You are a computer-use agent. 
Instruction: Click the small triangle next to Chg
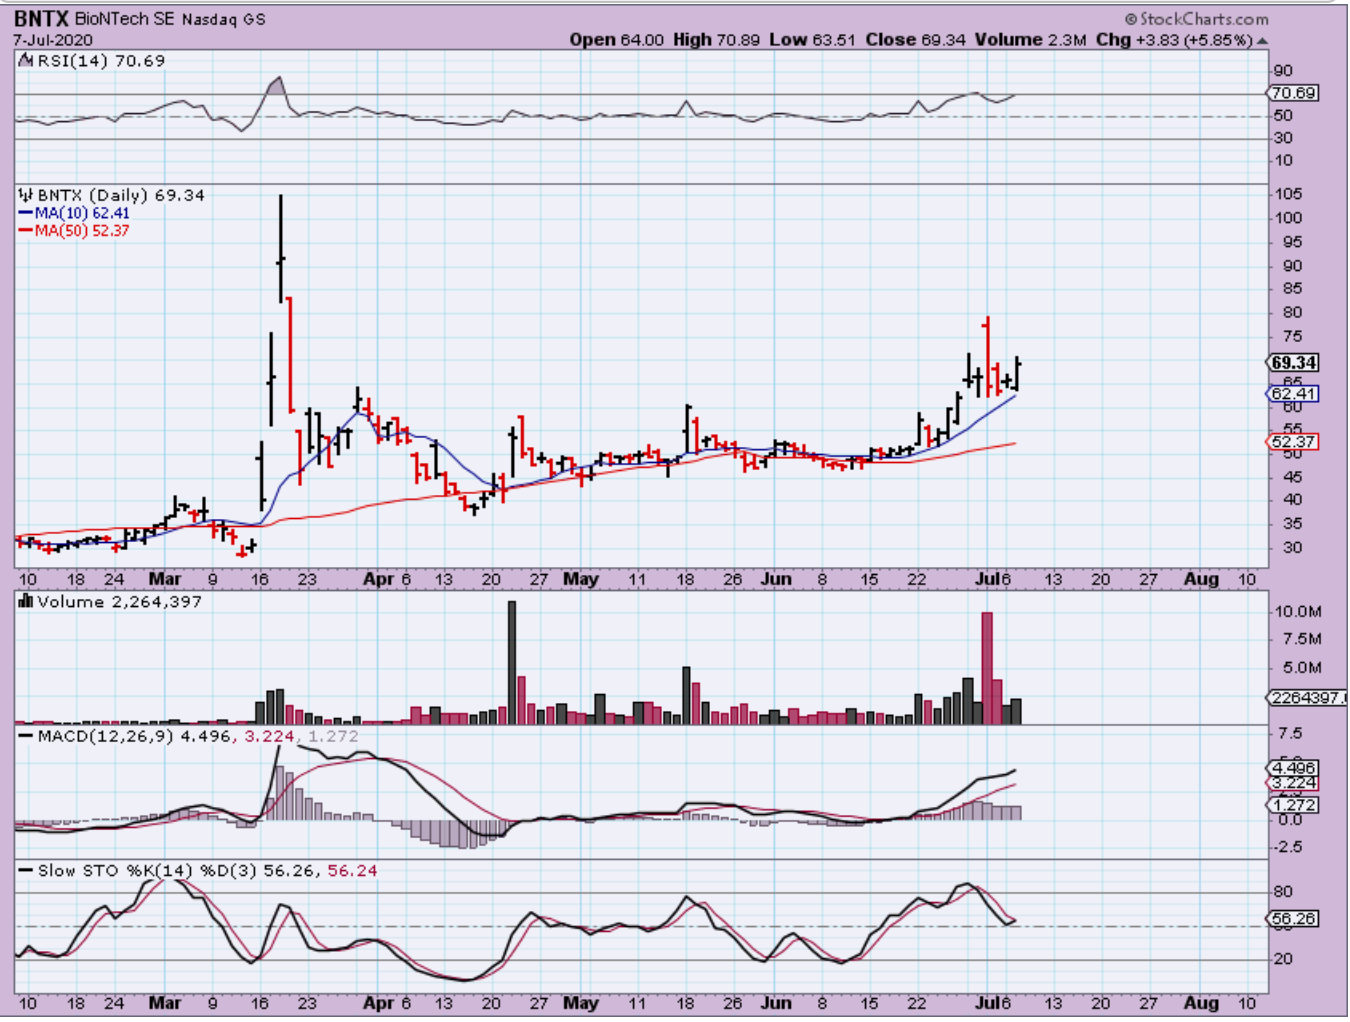pyautogui.click(x=1262, y=41)
